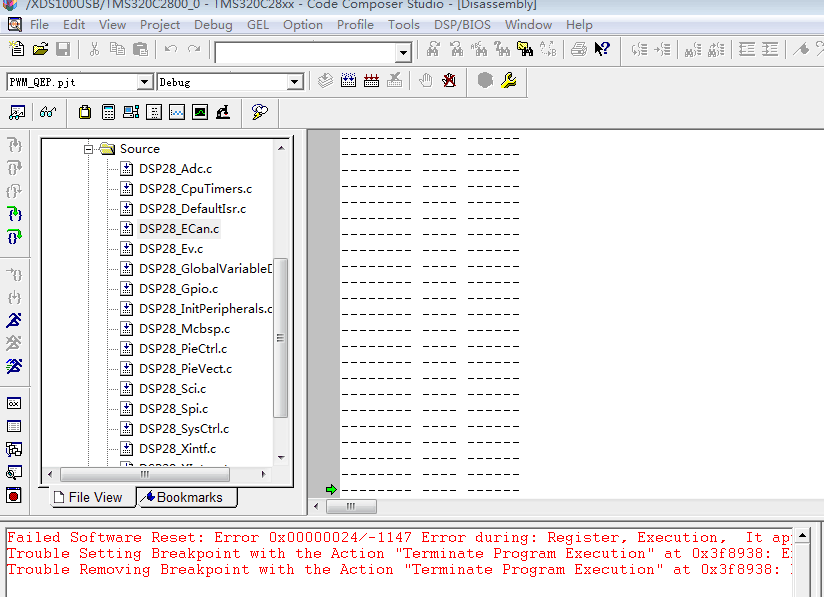Image resolution: width=824 pixels, height=597 pixels.
Task: Click the Undo arrow icon
Action: pyautogui.click(x=171, y=49)
